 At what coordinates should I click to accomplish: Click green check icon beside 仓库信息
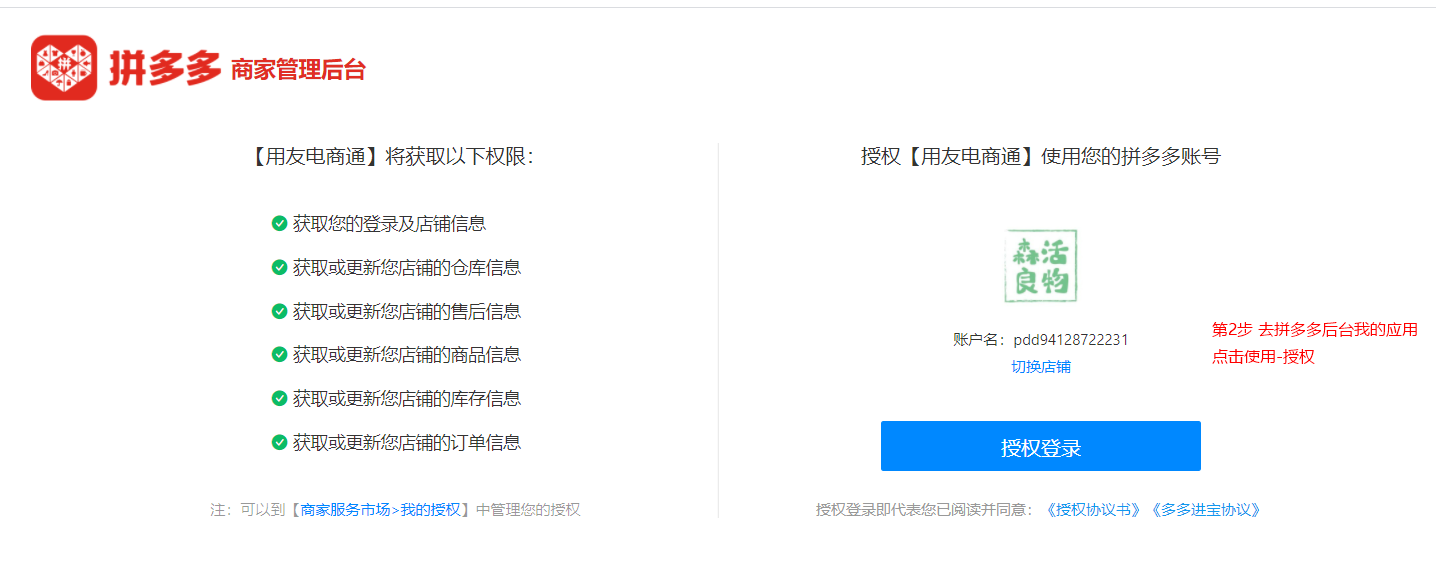[x=280, y=268]
